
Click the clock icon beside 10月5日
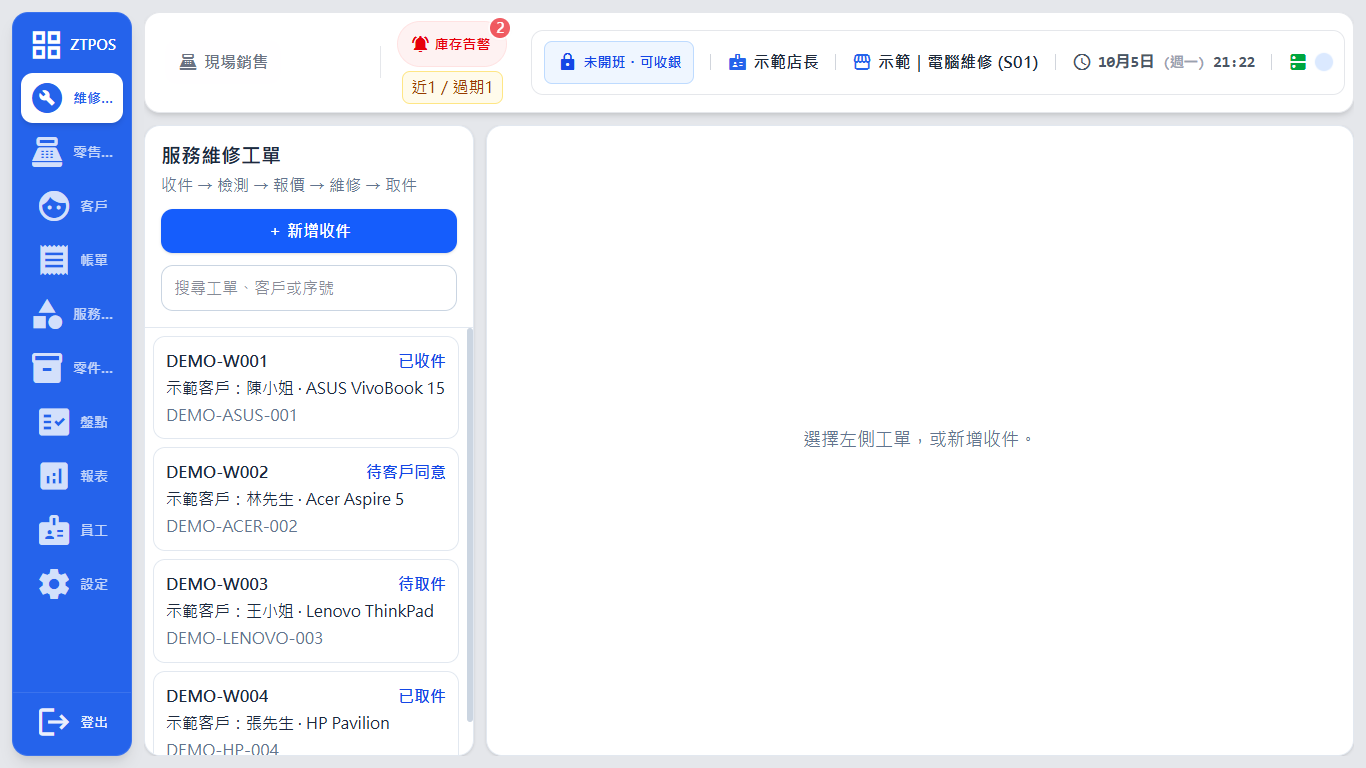(1082, 62)
